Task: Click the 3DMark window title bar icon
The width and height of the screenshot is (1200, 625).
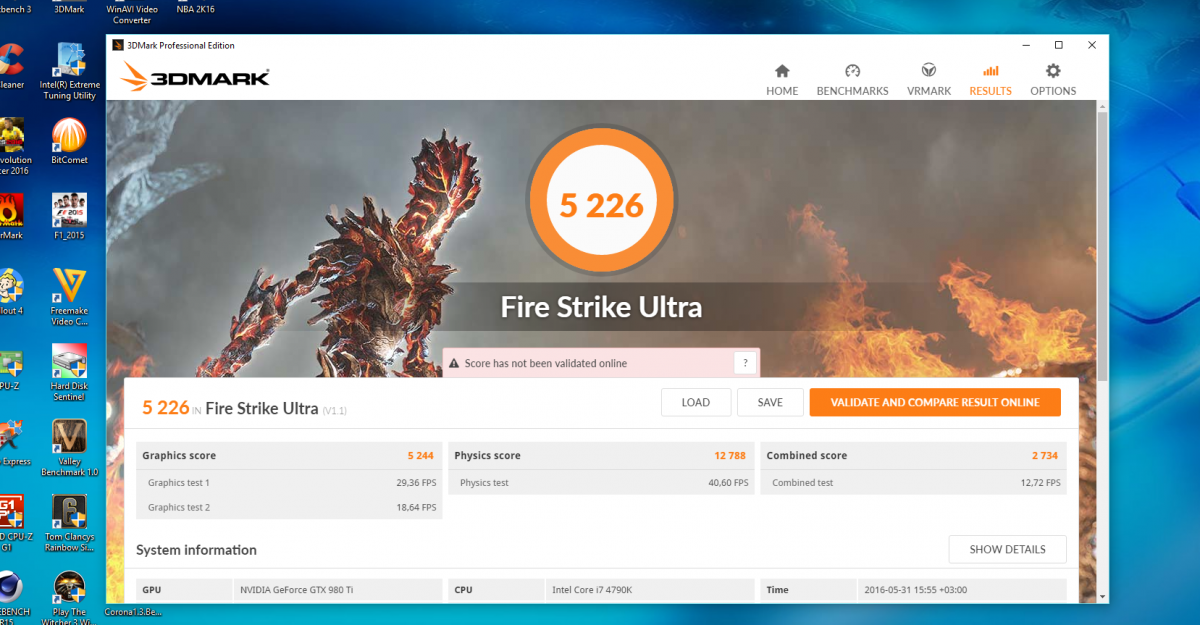Action: pos(117,45)
